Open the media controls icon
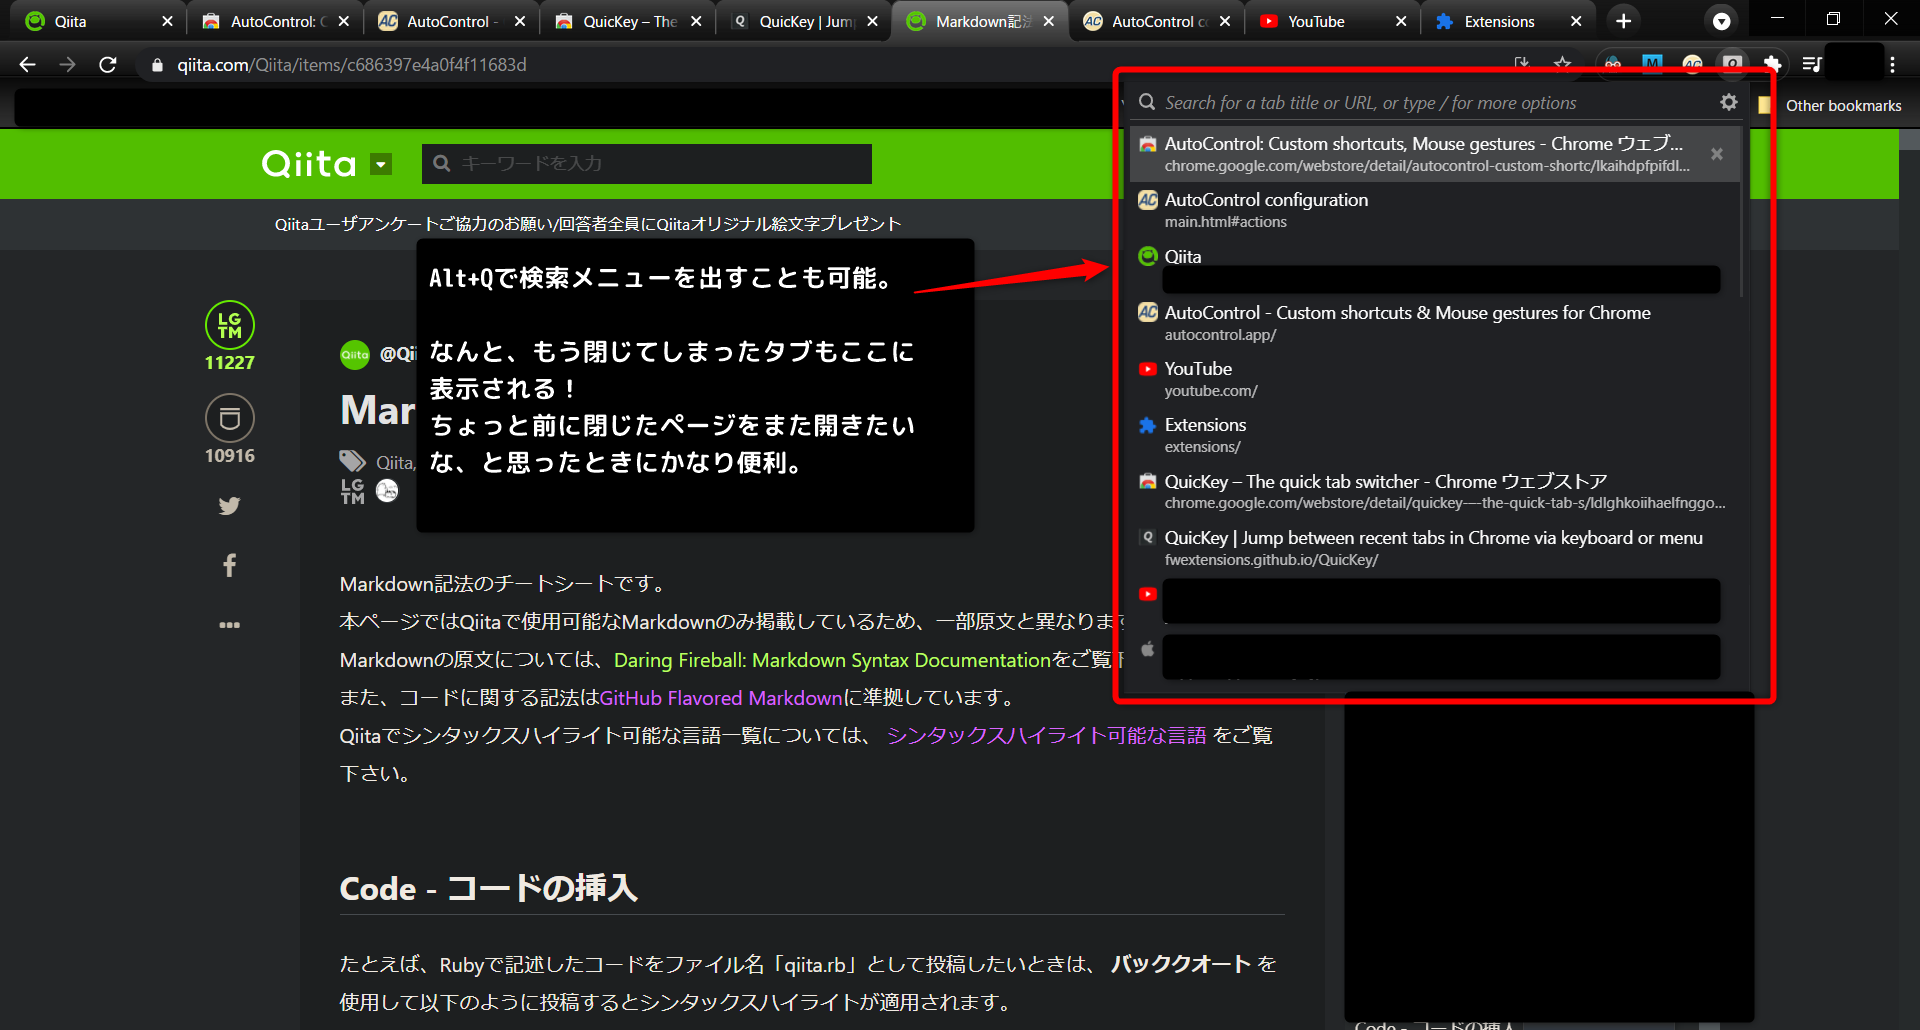 (1812, 64)
